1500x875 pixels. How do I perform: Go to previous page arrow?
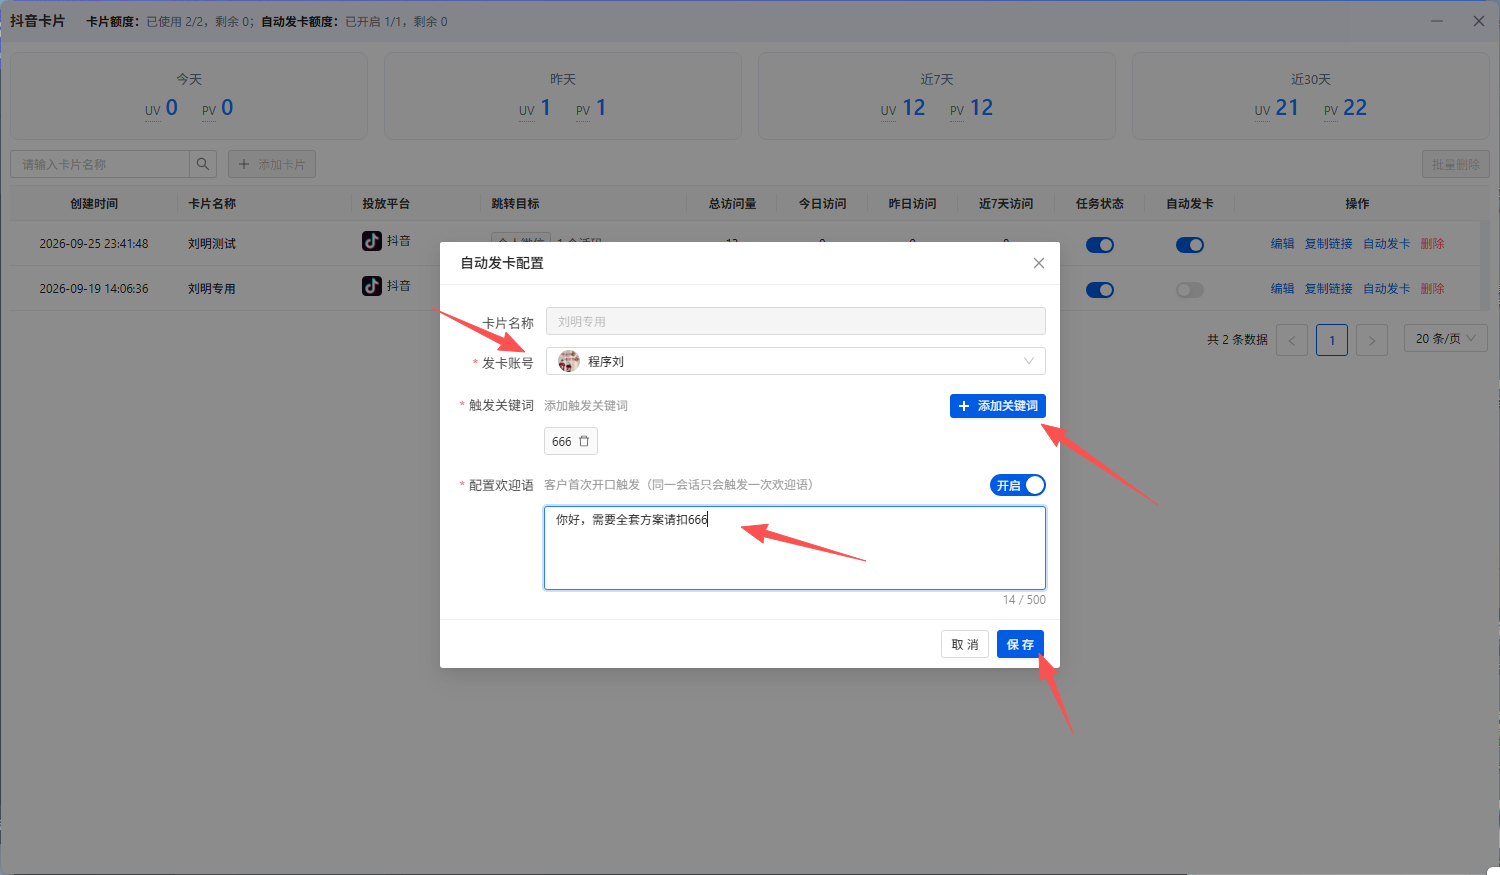click(1292, 340)
